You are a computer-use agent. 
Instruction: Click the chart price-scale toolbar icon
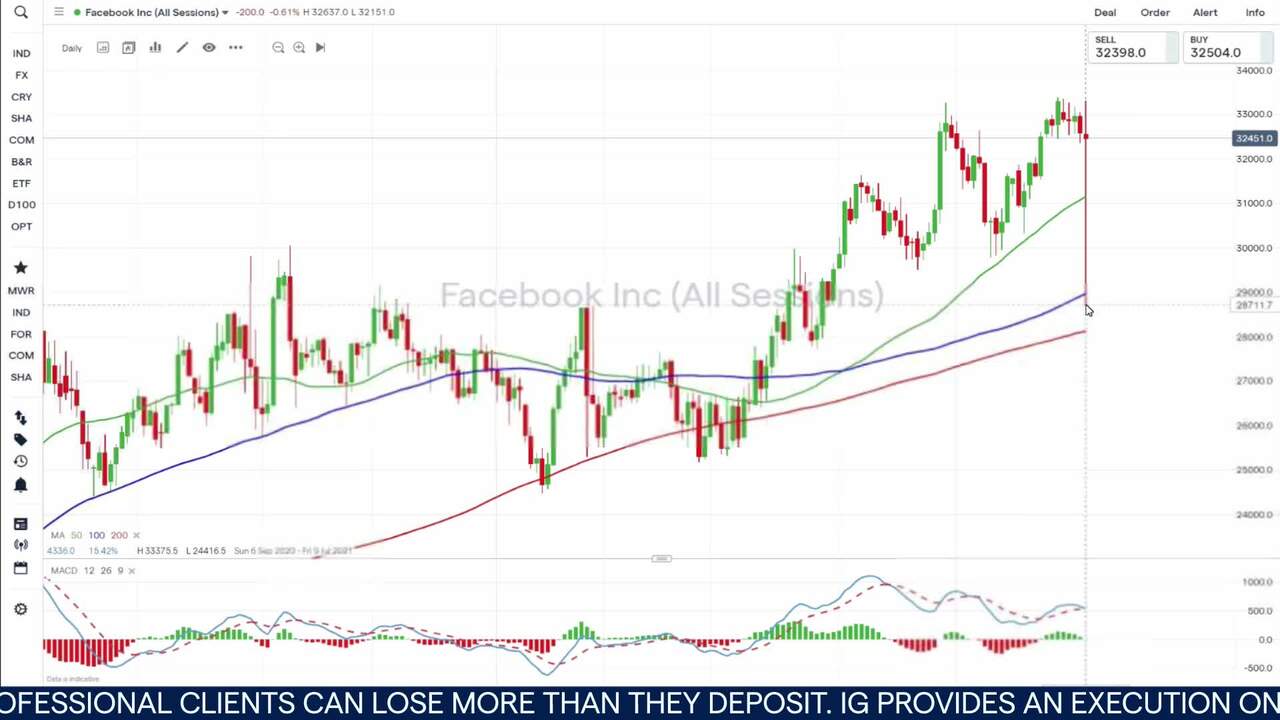point(103,48)
